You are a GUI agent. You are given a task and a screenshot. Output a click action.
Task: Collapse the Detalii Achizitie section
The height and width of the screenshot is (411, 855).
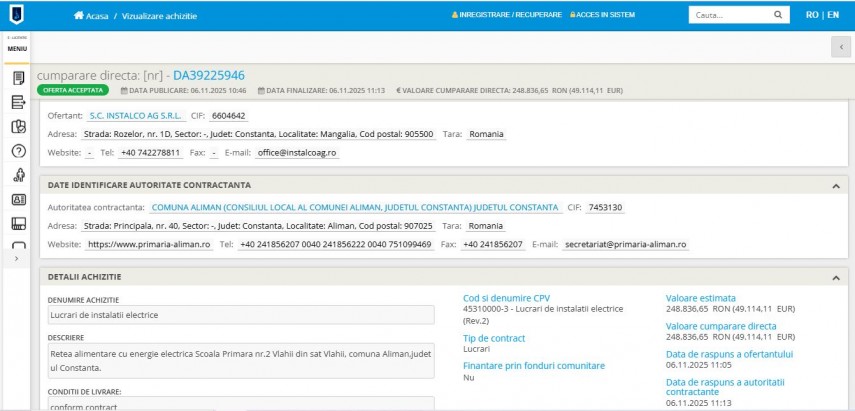tap(835, 276)
